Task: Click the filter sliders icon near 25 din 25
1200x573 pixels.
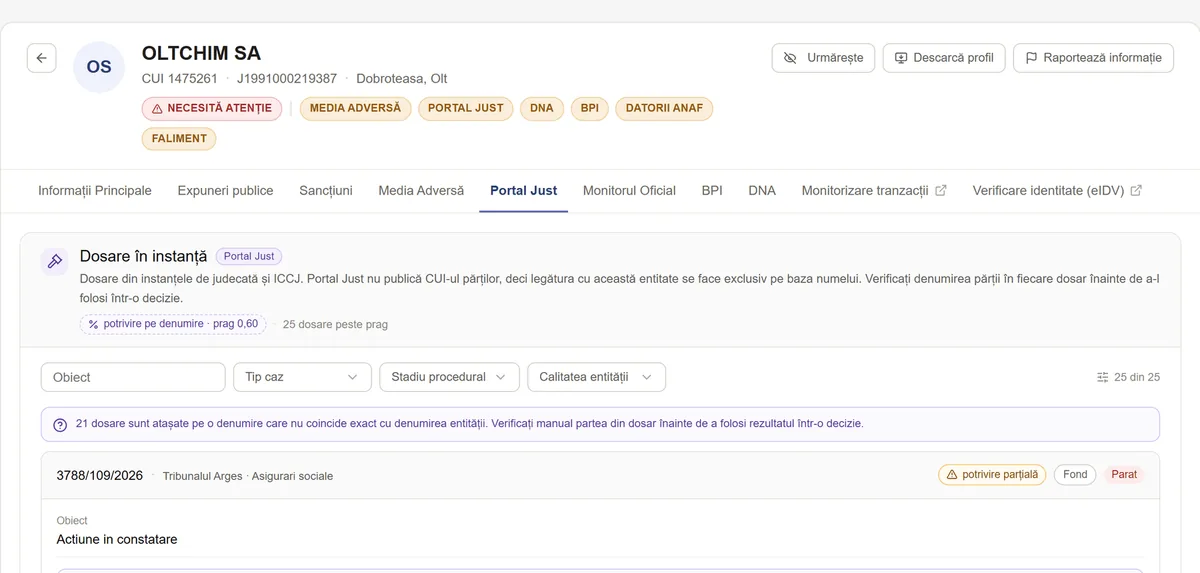Action: pos(1103,377)
